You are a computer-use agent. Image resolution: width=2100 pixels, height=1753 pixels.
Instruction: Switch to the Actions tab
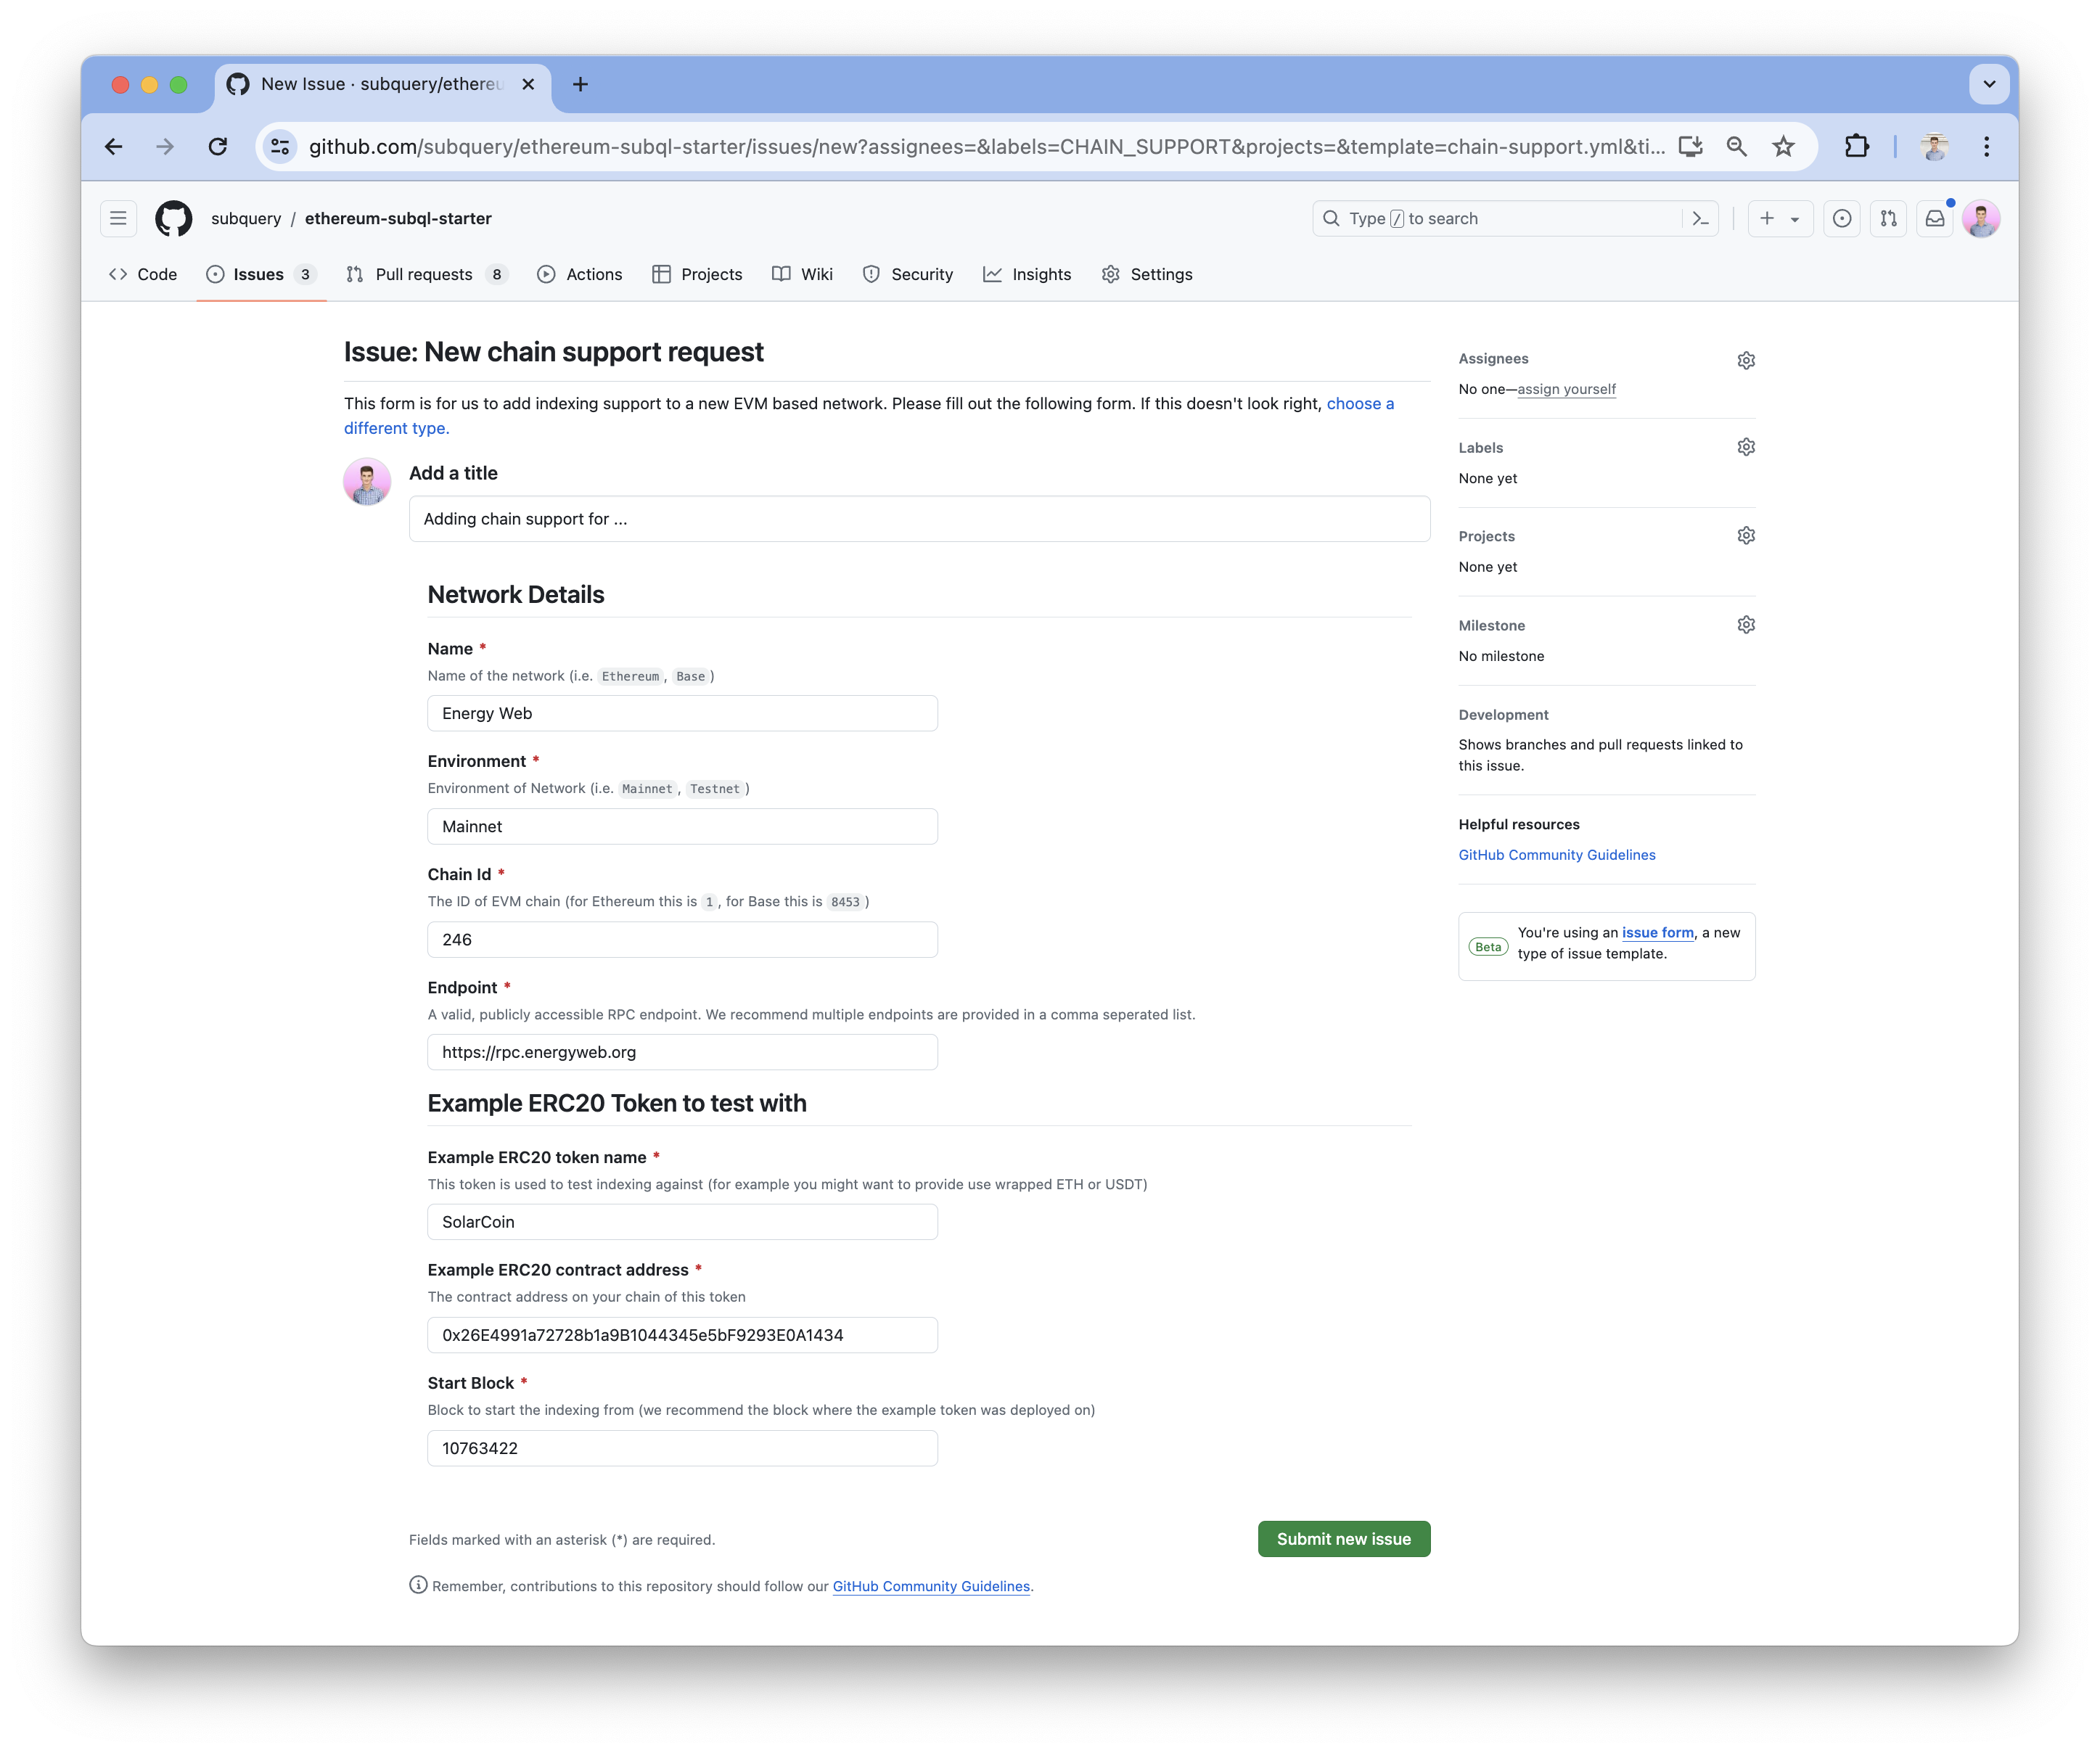click(x=580, y=274)
